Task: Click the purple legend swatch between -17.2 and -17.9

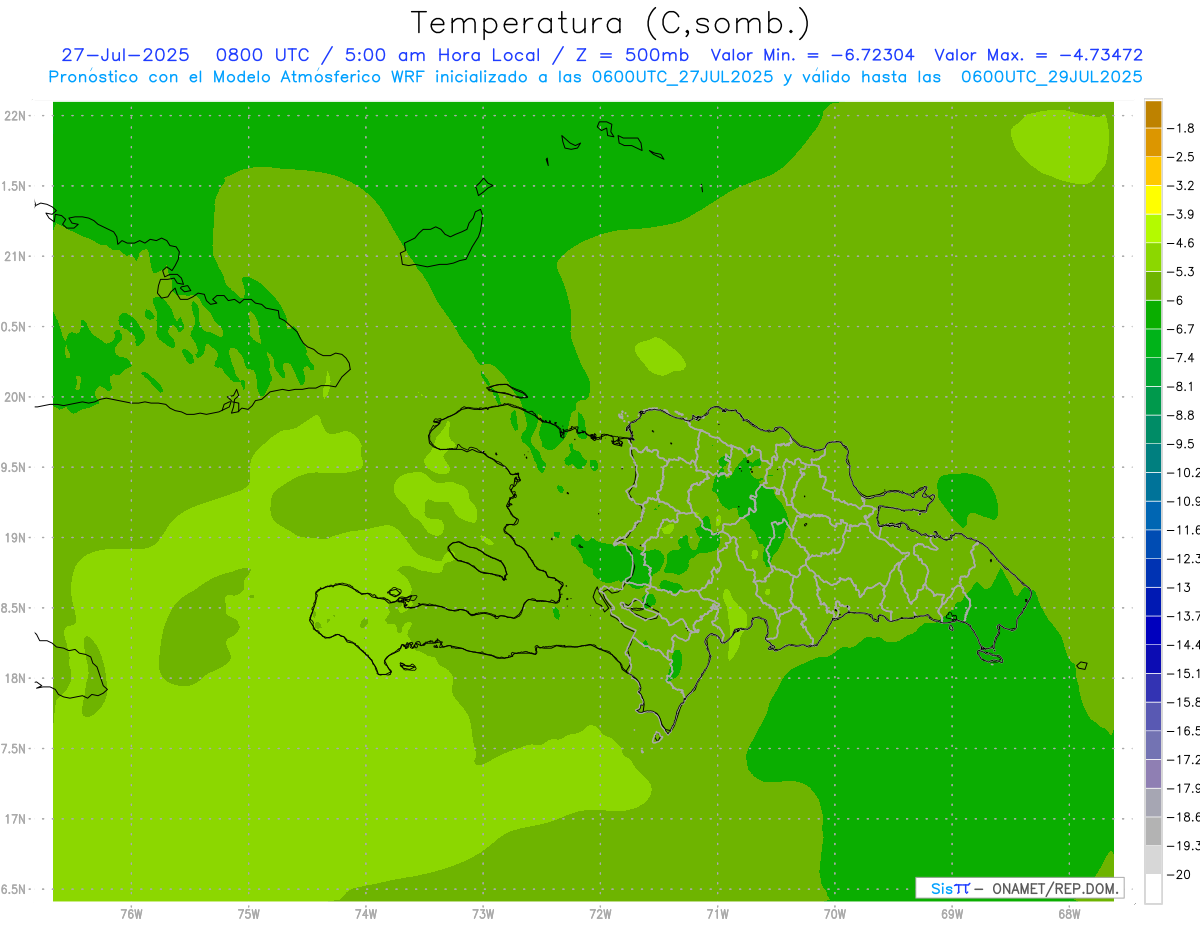Action: [1153, 775]
